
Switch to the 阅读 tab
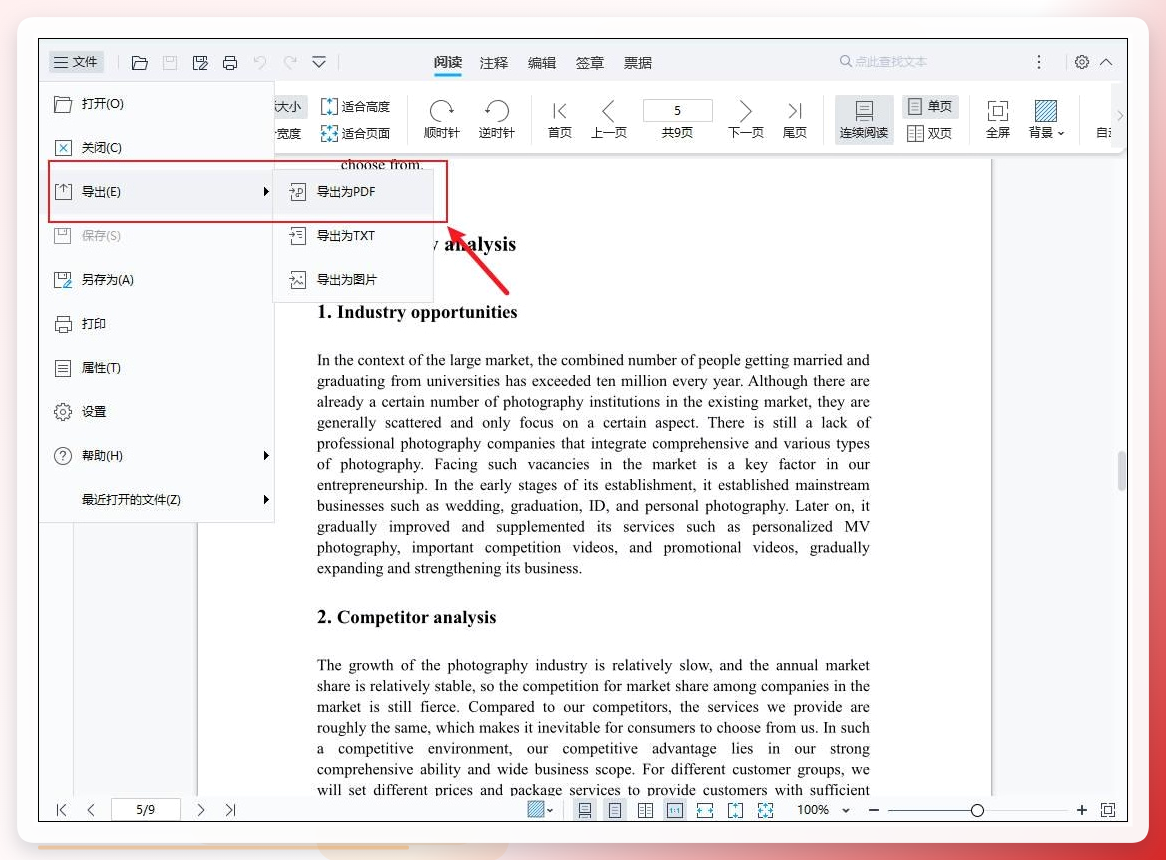pyautogui.click(x=448, y=62)
